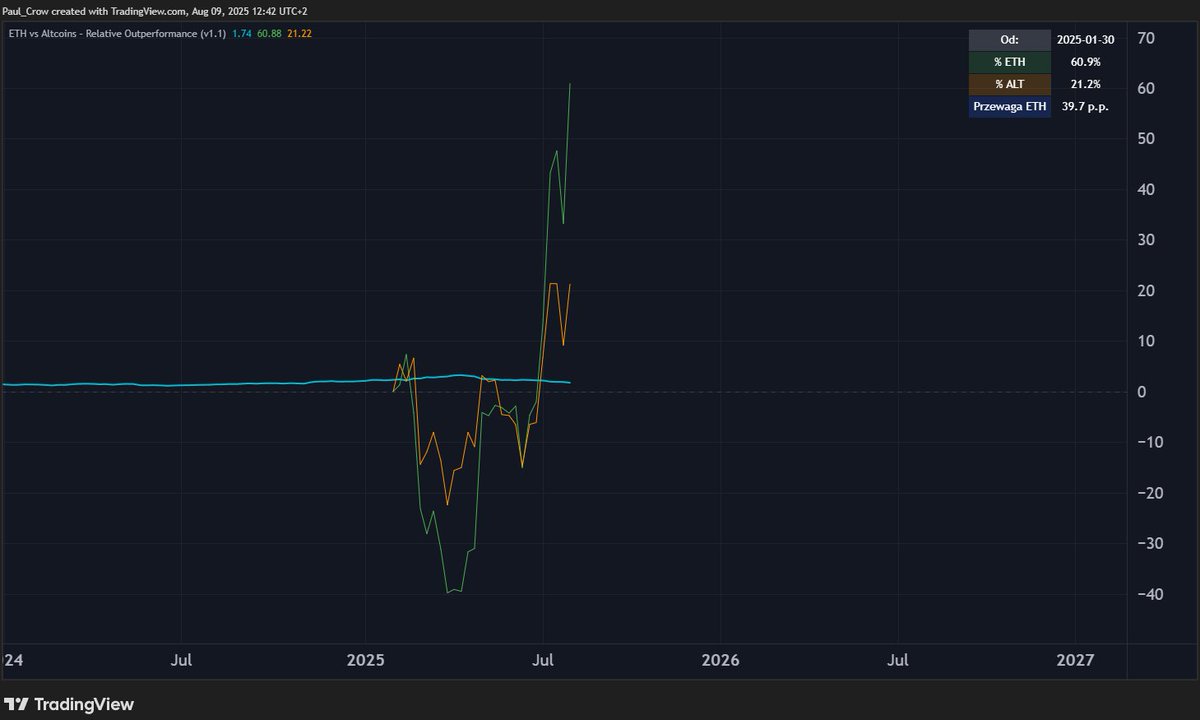This screenshot has height=720, width=1200.
Task: Click the blue value 1.74 in legend
Action: (242, 33)
